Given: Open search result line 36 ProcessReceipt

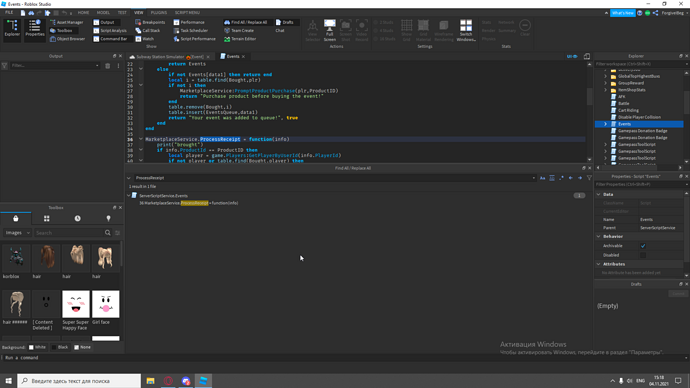Looking at the screenshot, I should pos(189,203).
